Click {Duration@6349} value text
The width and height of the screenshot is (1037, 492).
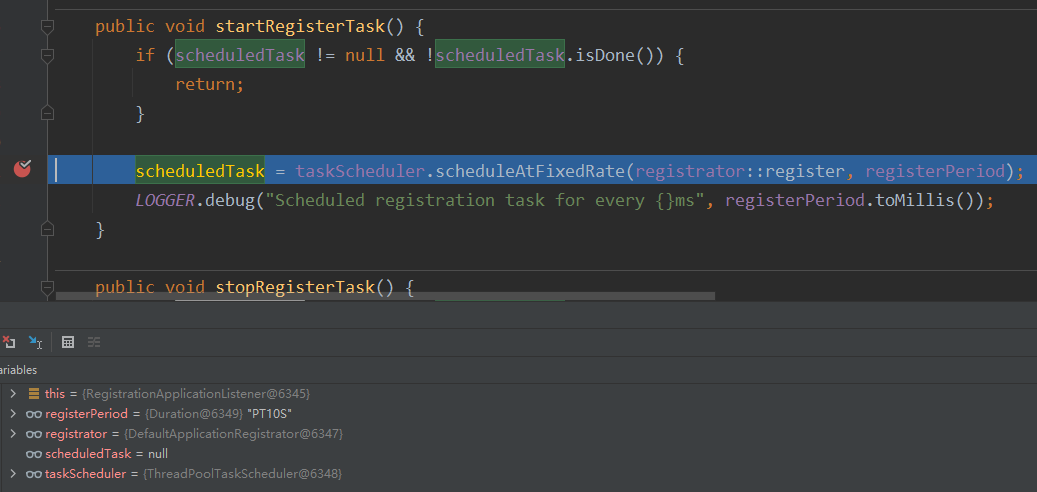tap(194, 414)
